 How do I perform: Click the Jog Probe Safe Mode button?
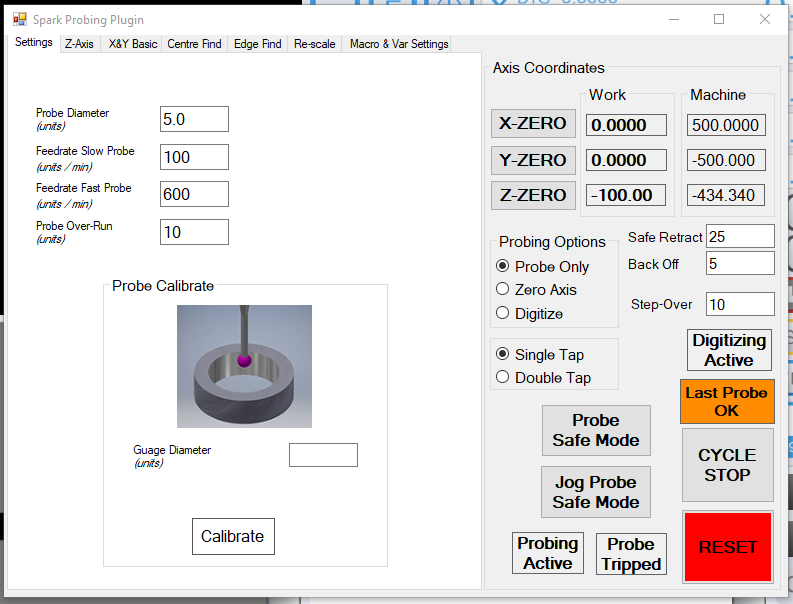pos(596,492)
